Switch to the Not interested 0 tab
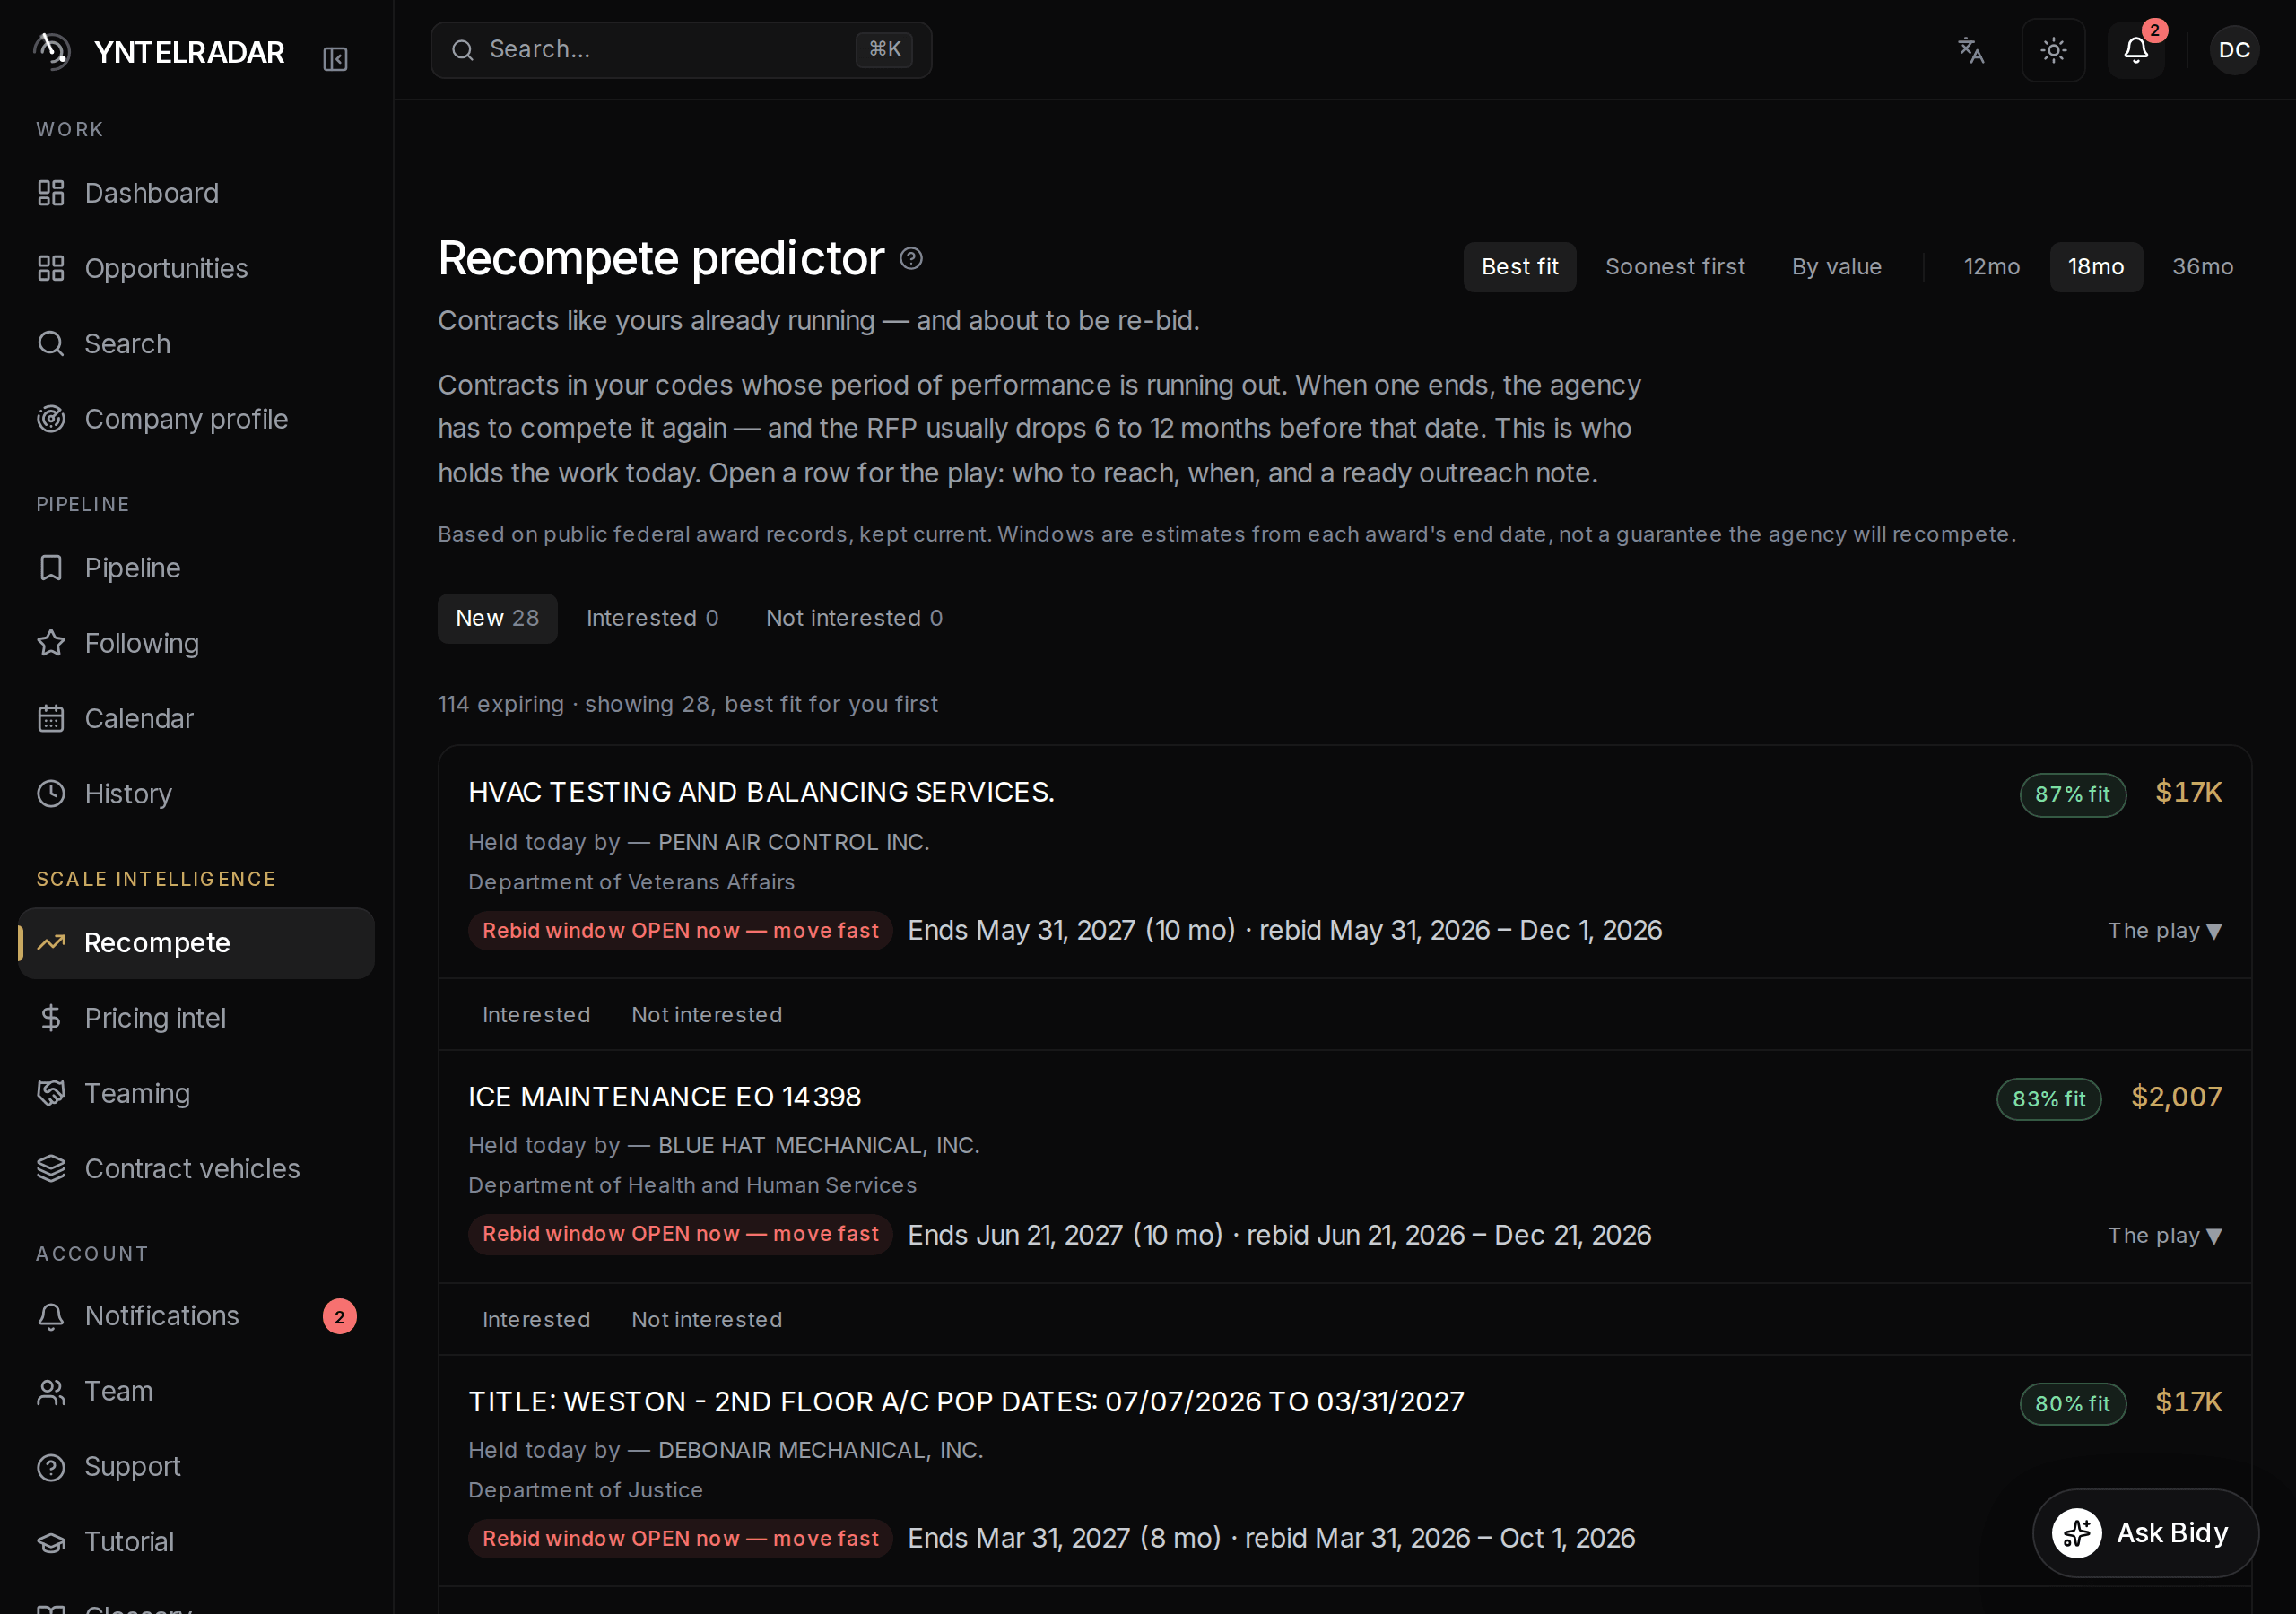Image resolution: width=2296 pixels, height=1614 pixels. 854,618
